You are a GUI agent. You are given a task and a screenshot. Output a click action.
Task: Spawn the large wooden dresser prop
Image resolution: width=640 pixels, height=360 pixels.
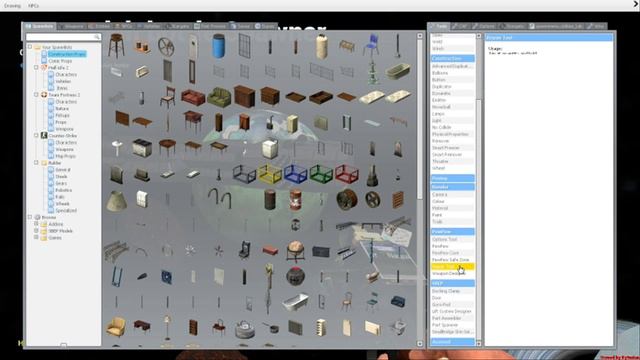click(244, 96)
